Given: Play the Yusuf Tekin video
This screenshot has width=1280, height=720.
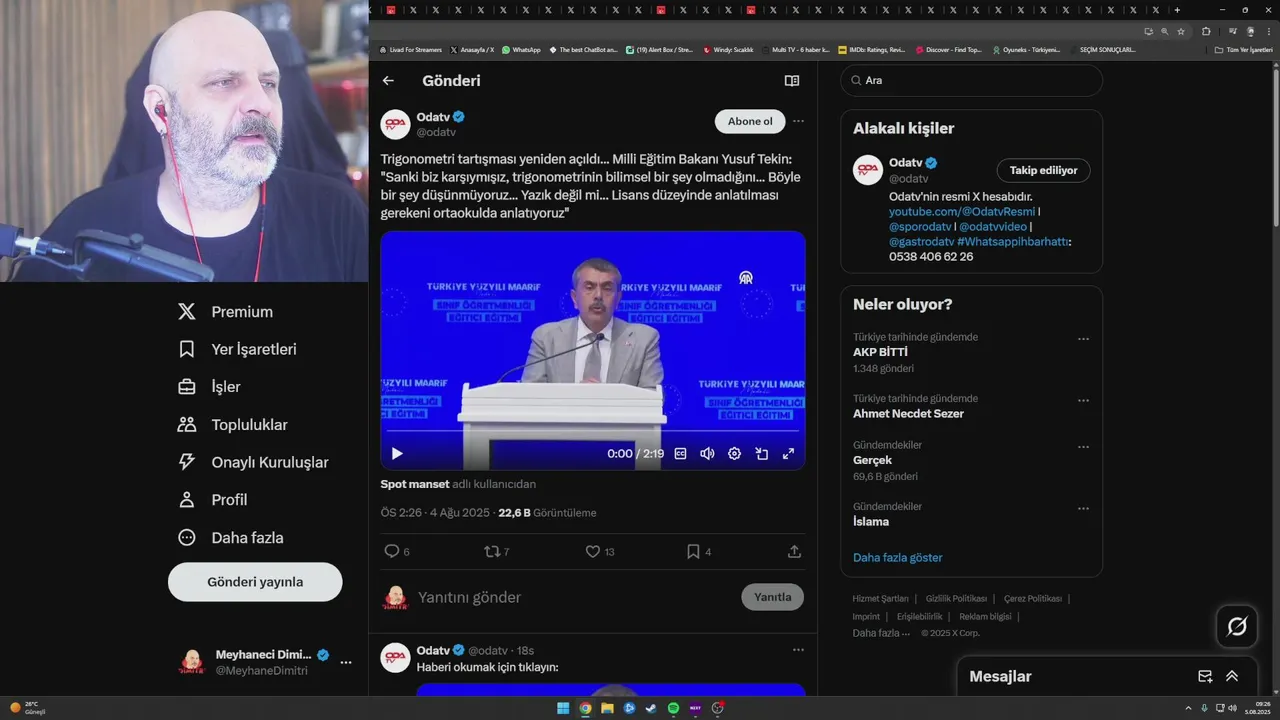Looking at the screenshot, I should click(397, 453).
